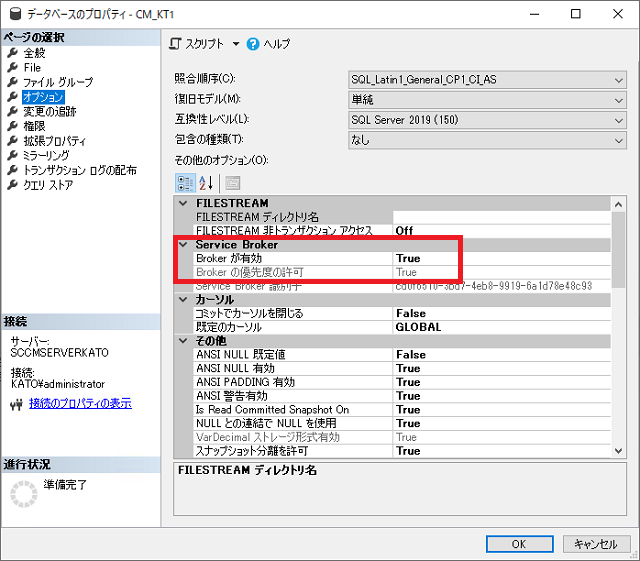The width and height of the screenshot is (640, 561).
Task: Collapse the カーソル section
Action: 182,299
